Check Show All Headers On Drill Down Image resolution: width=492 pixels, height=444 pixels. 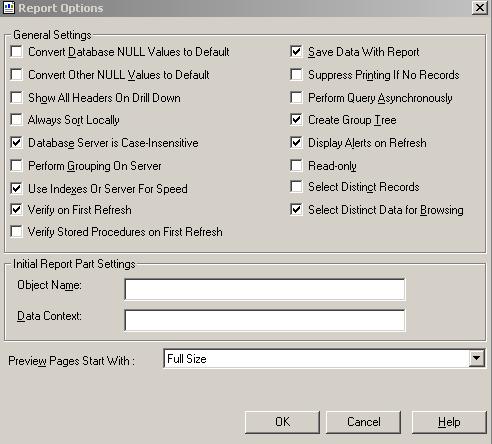click(16, 98)
